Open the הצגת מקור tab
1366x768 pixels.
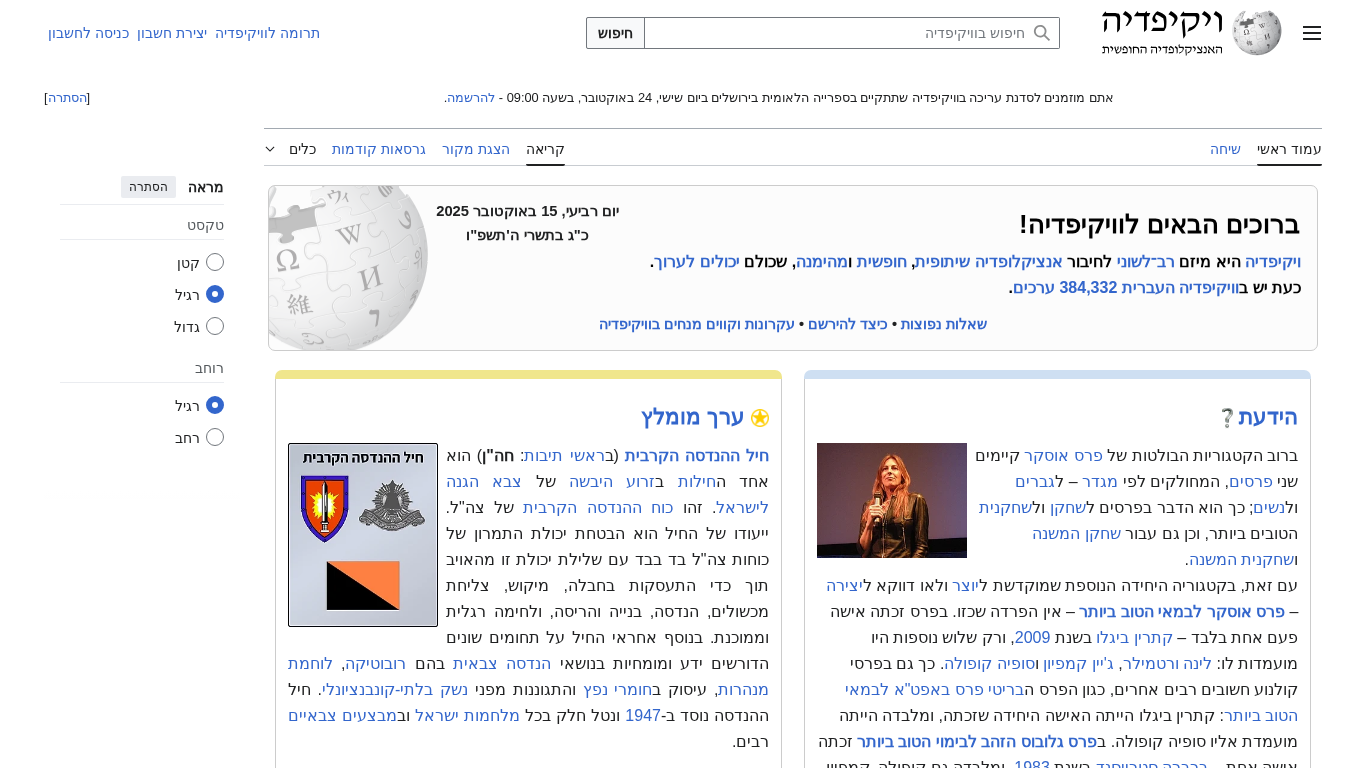[x=476, y=149]
